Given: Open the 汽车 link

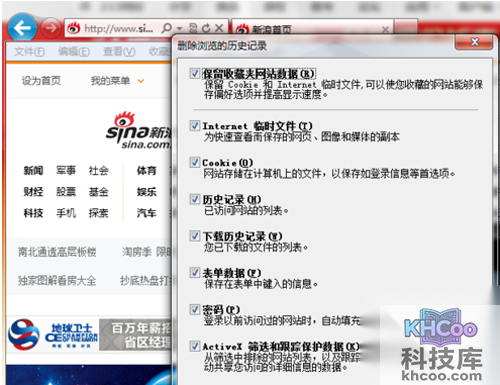Looking at the screenshot, I should click(146, 213).
